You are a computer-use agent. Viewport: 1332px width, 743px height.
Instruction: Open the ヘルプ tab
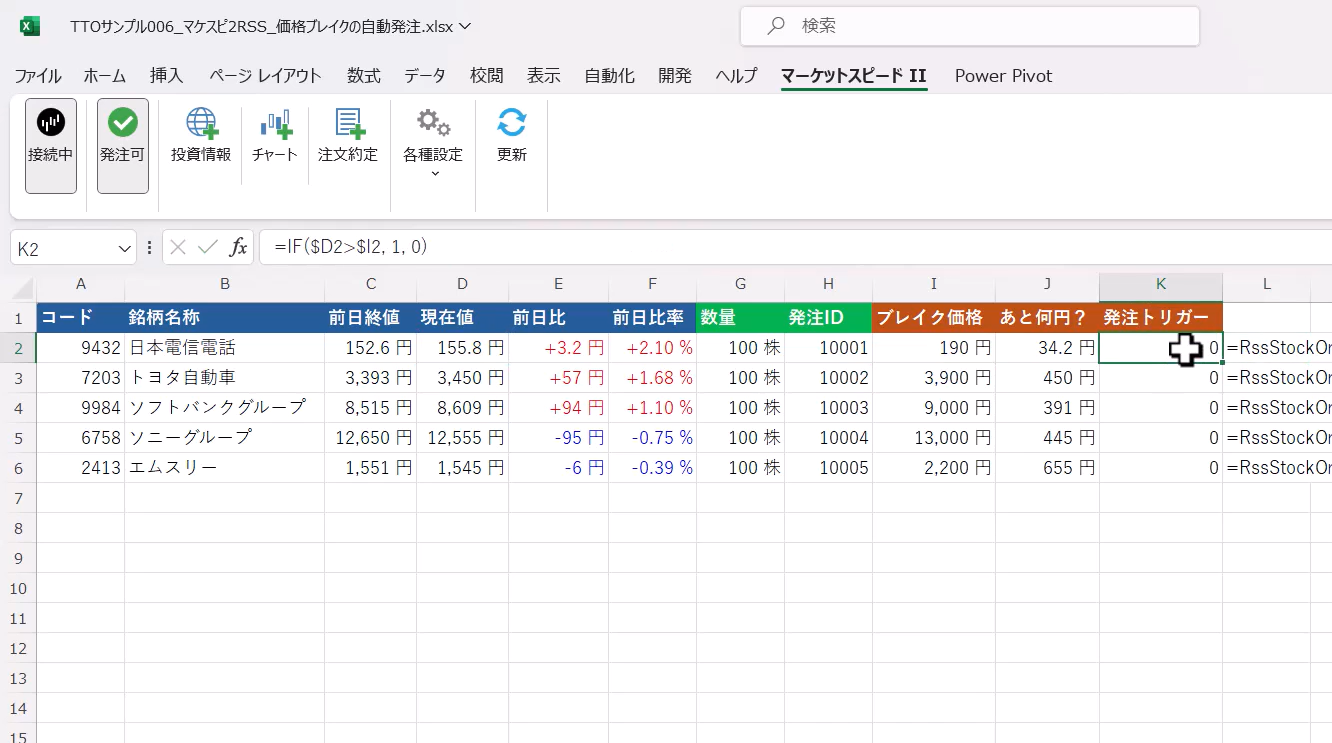(x=737, y=76)
